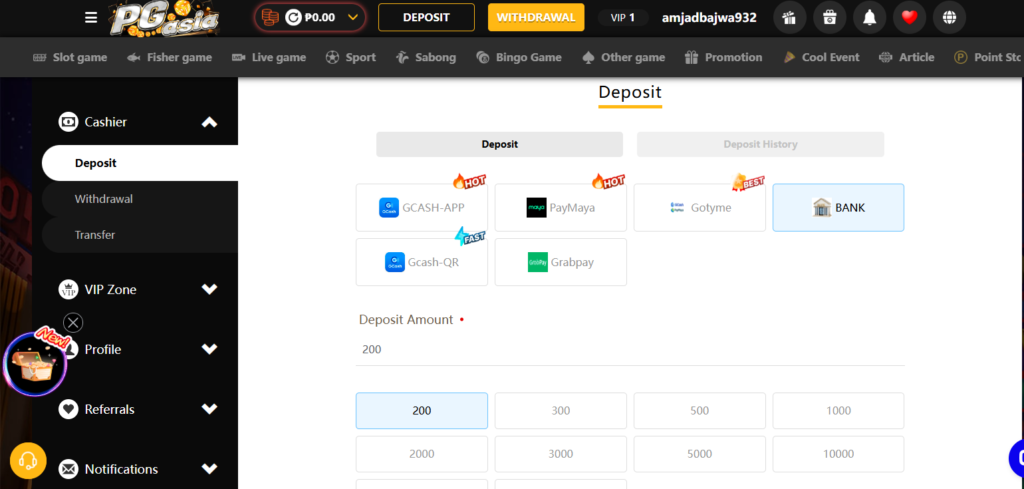Open Article page
1024x489 pixels.
point(906,57)
